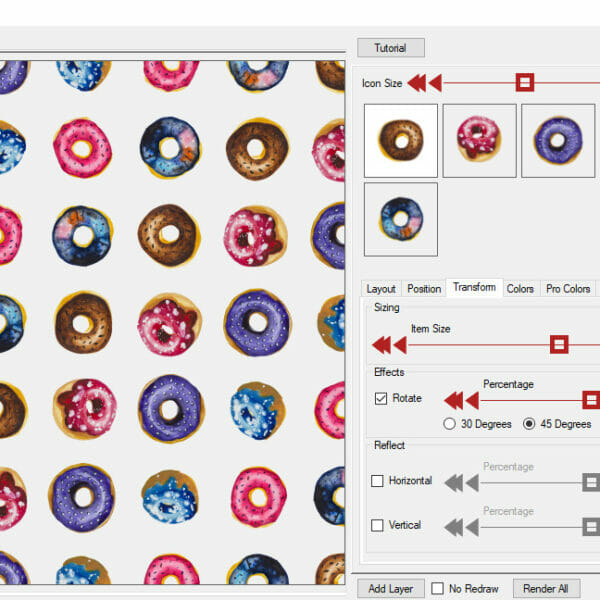Image resolution: width=600 pixels, height=600 pixels.
Task: Click the Horizontal percentage slider handle
Action: 591,483
